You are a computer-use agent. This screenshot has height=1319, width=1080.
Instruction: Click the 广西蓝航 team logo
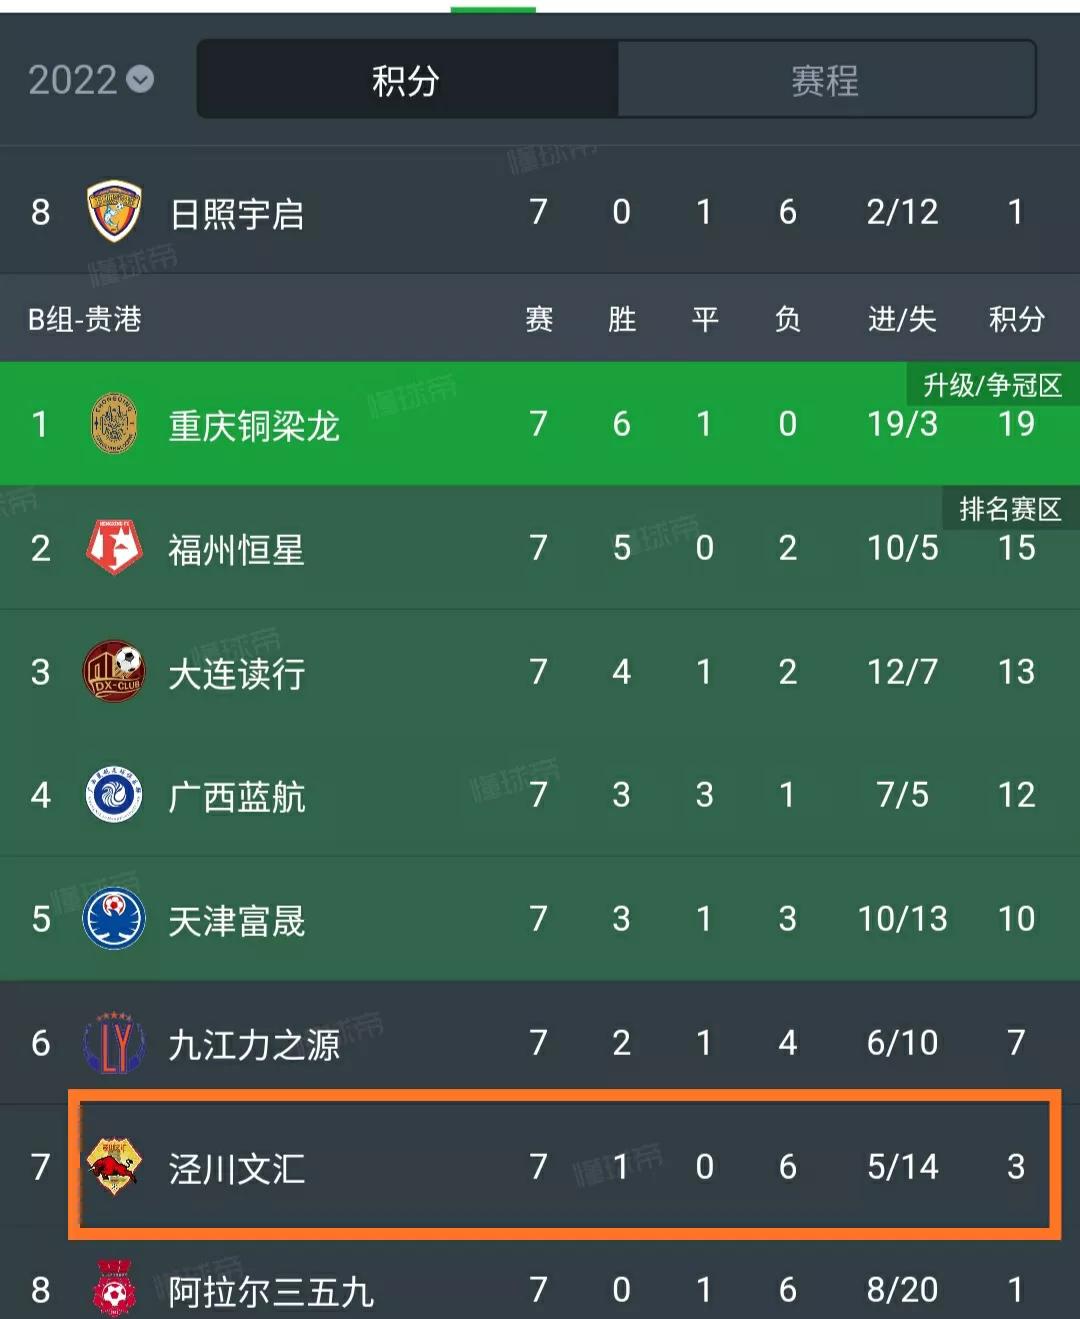pos(113,796)
